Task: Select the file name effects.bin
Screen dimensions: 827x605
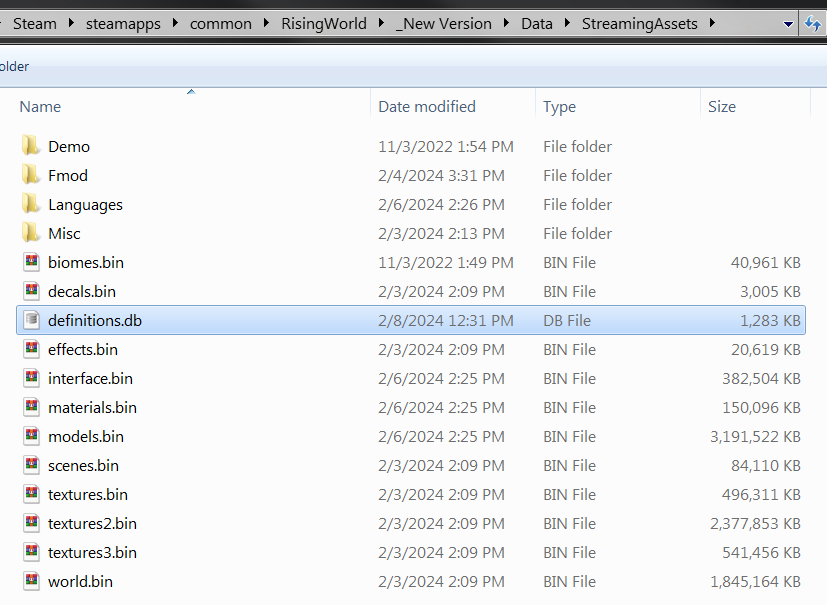Action: tap(82, 349)
